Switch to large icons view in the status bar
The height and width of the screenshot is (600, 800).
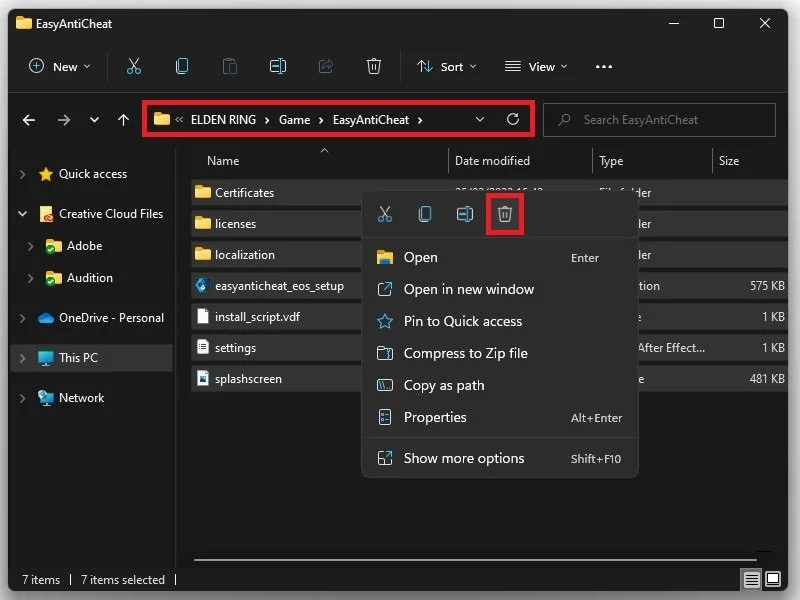tap(773, 580)
